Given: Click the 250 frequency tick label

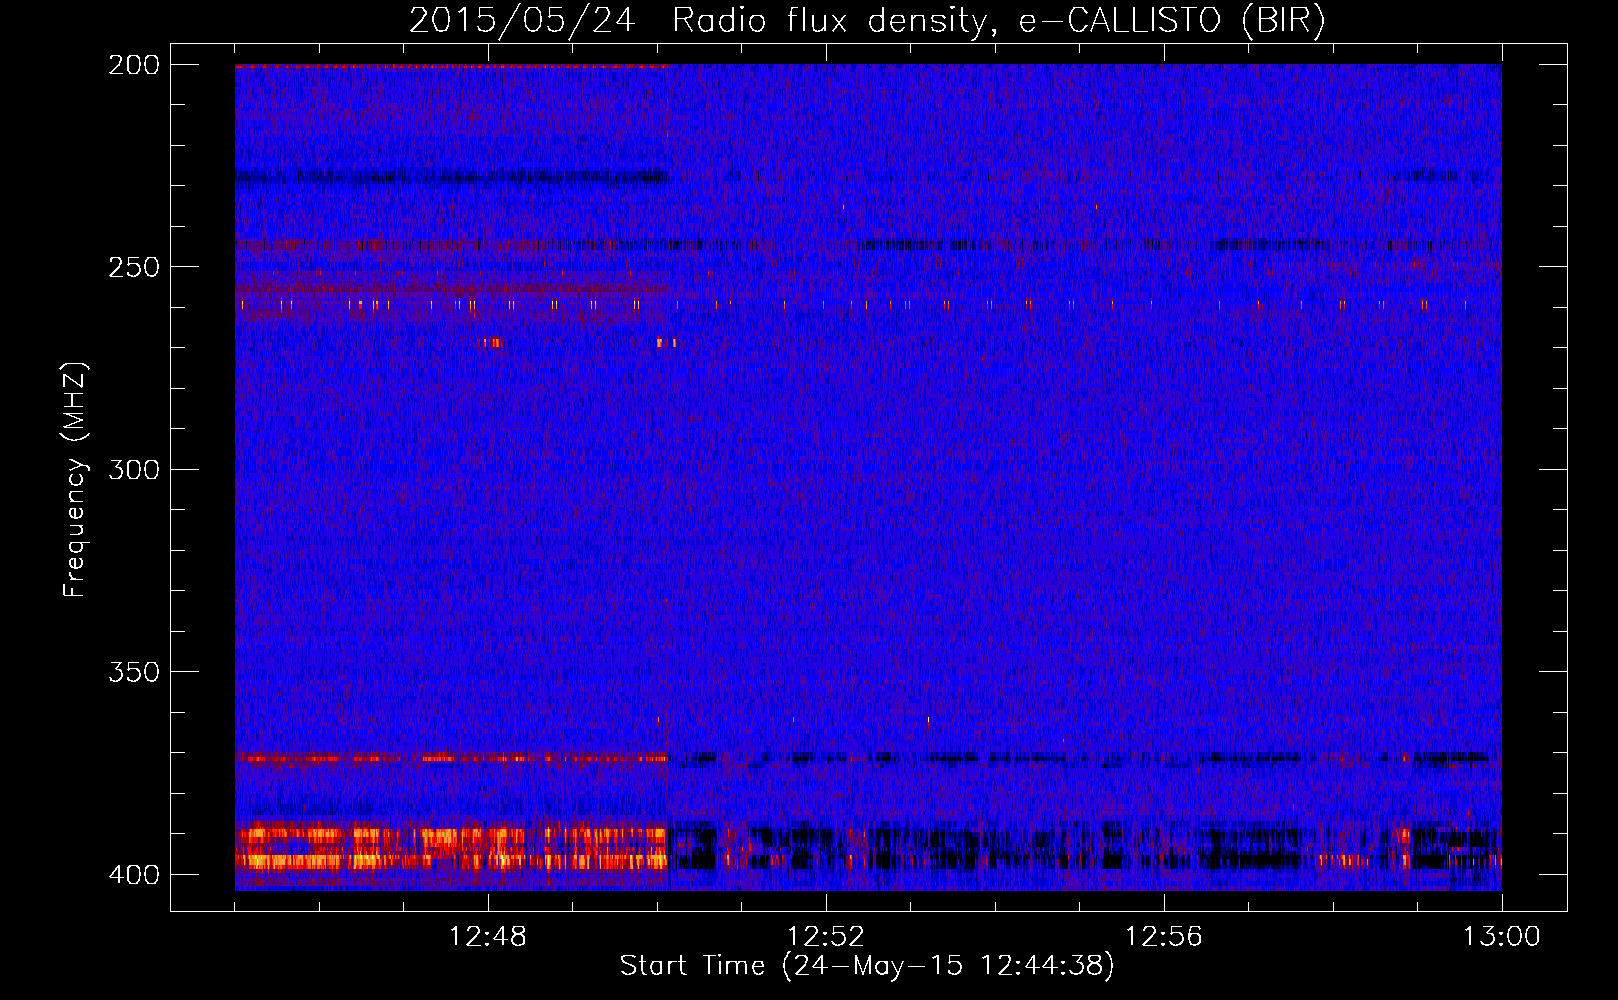Looking at the screenshot, I should (133, 267).
